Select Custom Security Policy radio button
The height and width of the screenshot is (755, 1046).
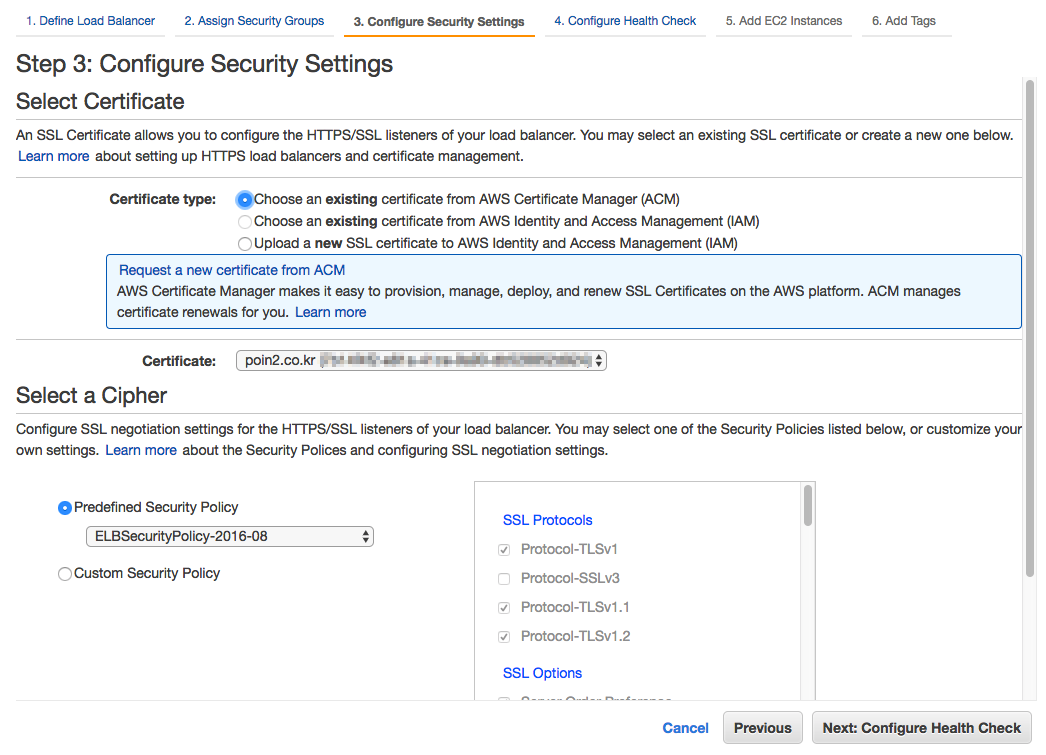[65, 574]
